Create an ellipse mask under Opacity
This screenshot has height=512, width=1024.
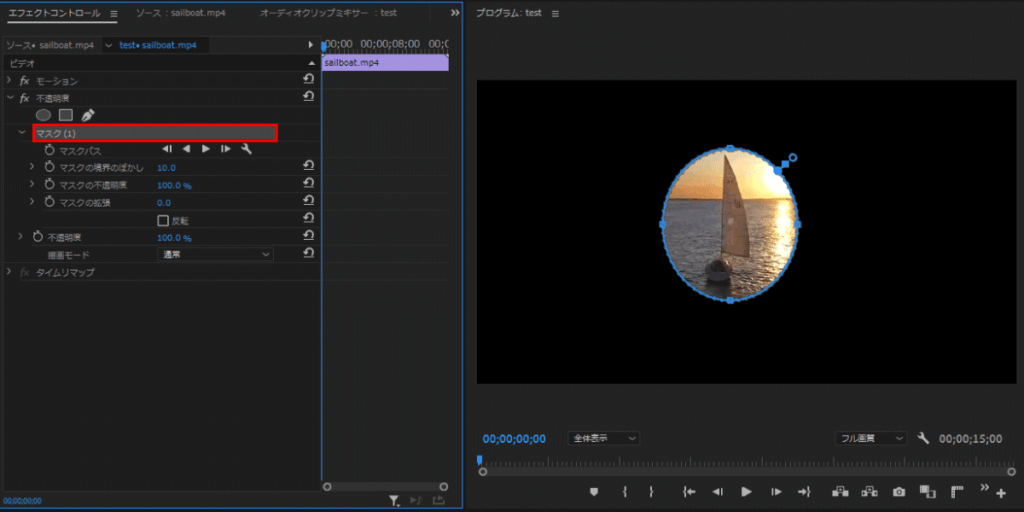pyautogui.click(x=44, y=115)
